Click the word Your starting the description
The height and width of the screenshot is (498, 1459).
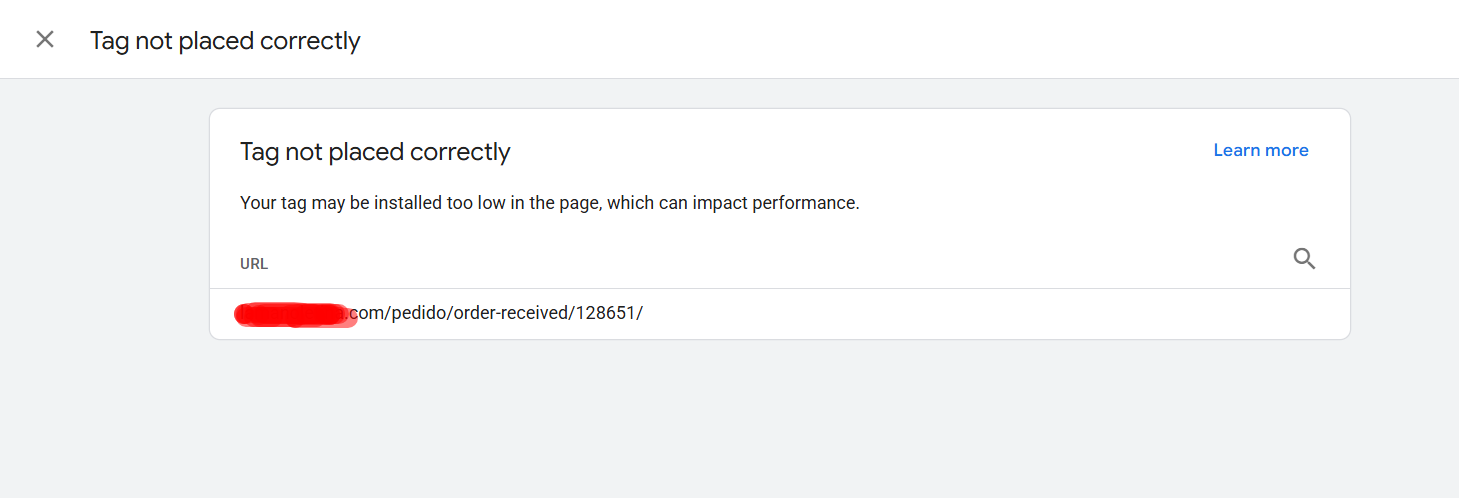click(257, 203)
